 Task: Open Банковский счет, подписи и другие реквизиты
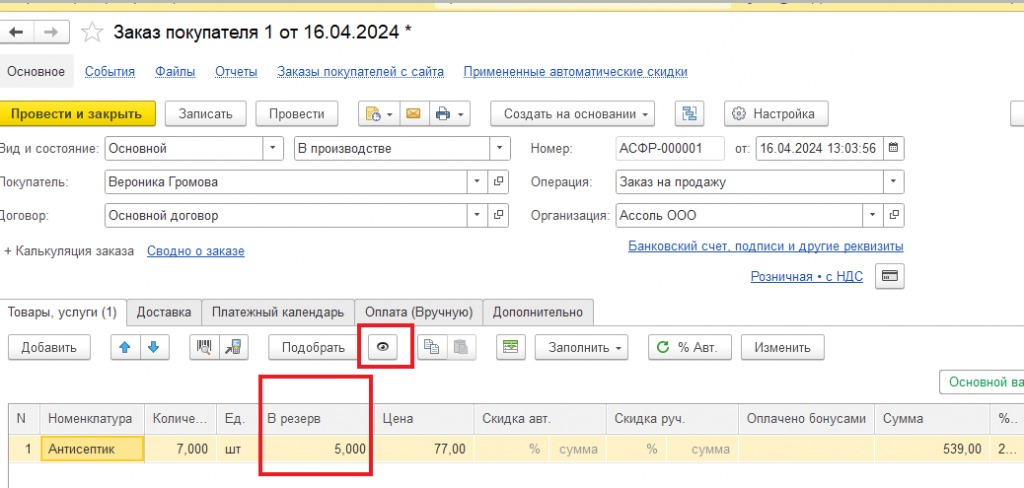[765, 246]
